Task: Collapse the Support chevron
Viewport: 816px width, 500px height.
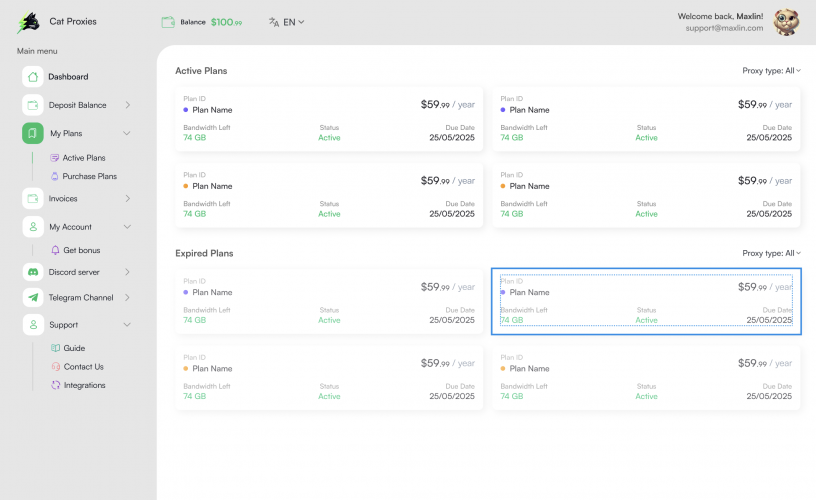Action: point(127,325)
